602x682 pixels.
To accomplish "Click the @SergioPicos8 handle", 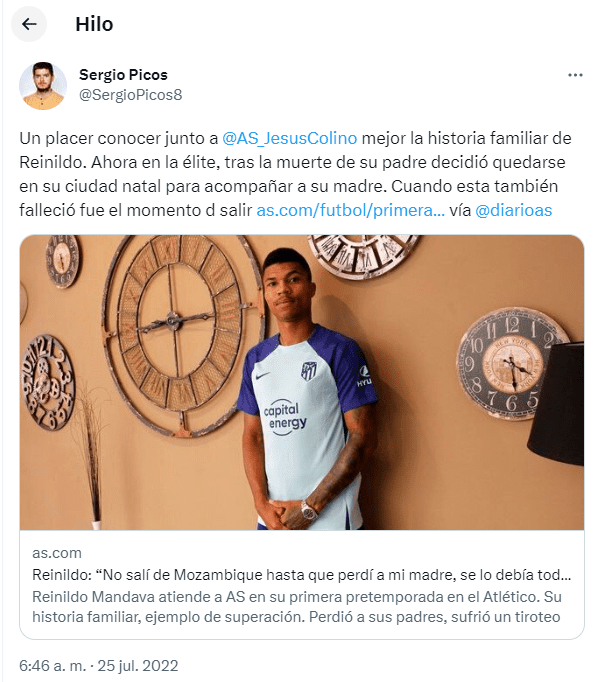I will [x=130, y=95].
